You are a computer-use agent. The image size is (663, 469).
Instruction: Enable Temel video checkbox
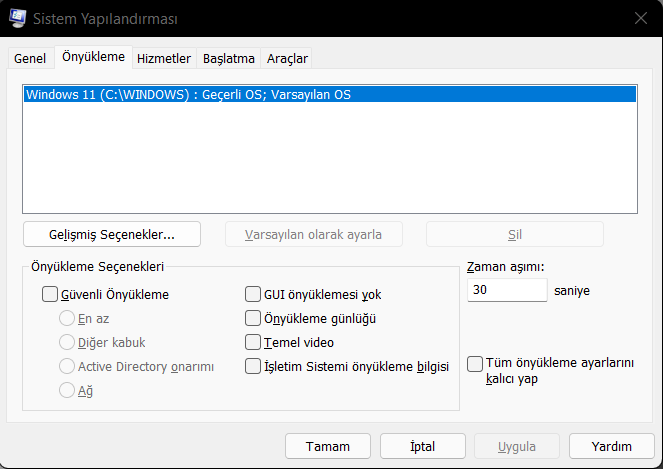click(254, 343)
